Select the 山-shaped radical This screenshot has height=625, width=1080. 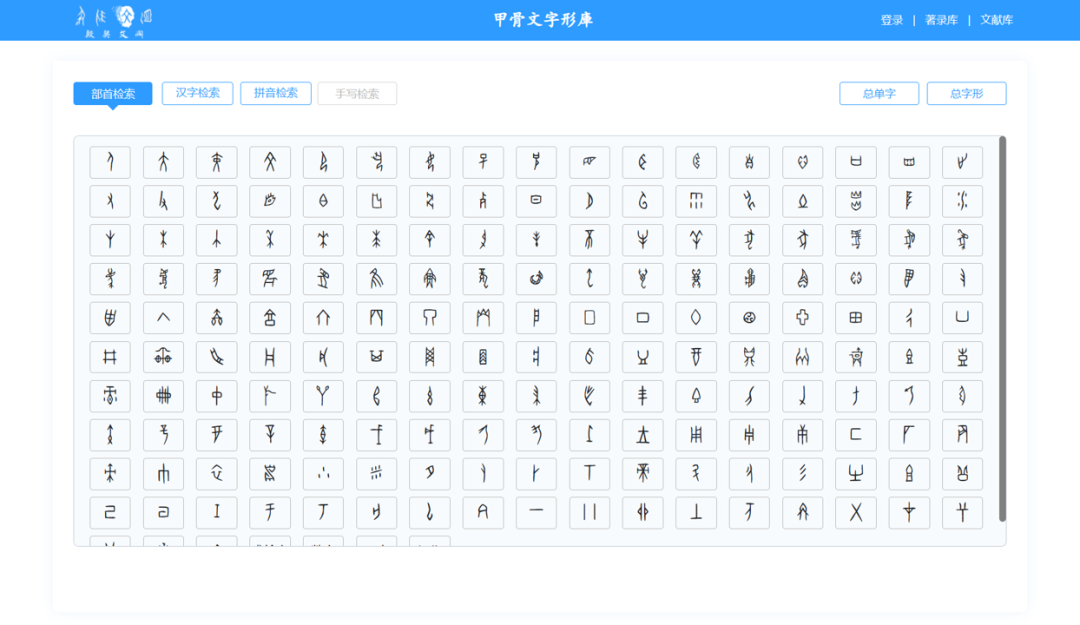(x=855, y=473)
